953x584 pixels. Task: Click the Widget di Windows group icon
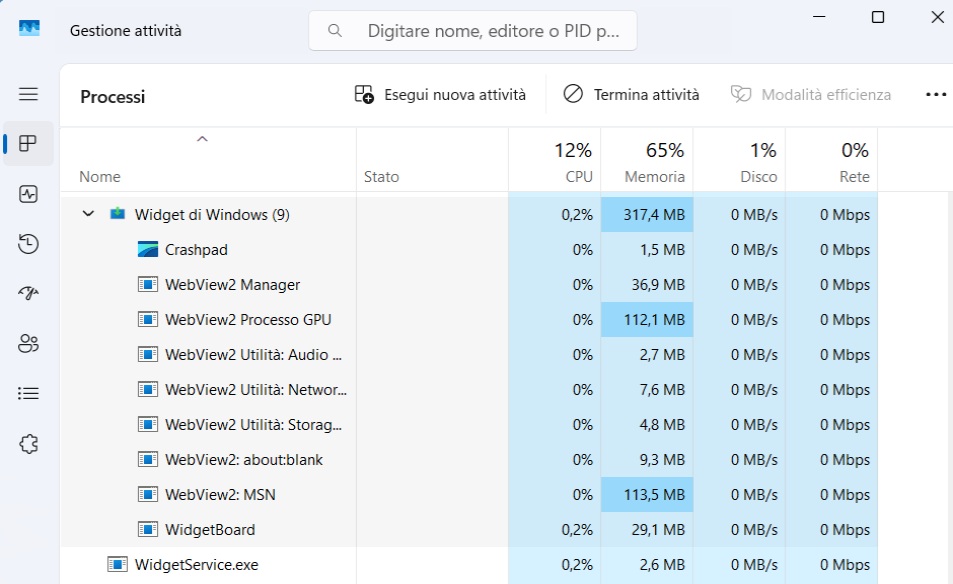coord(117,214)
